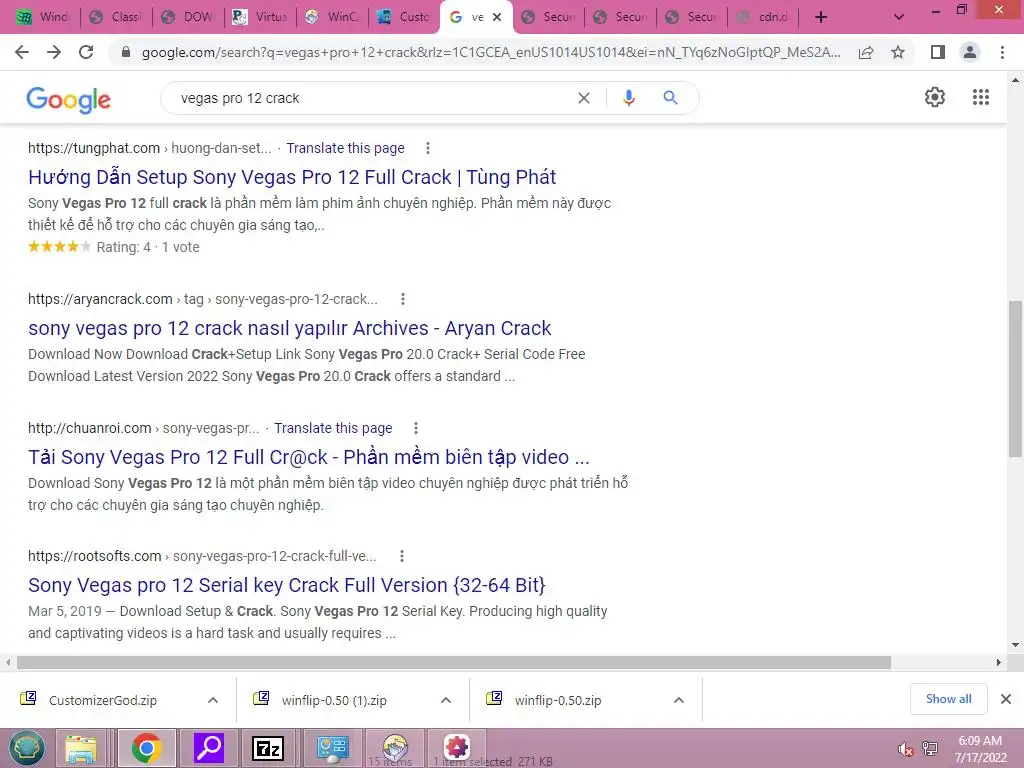
Task: Open Sony Vegas pro 12 Serial key result
Action: (x=287, y=585)
